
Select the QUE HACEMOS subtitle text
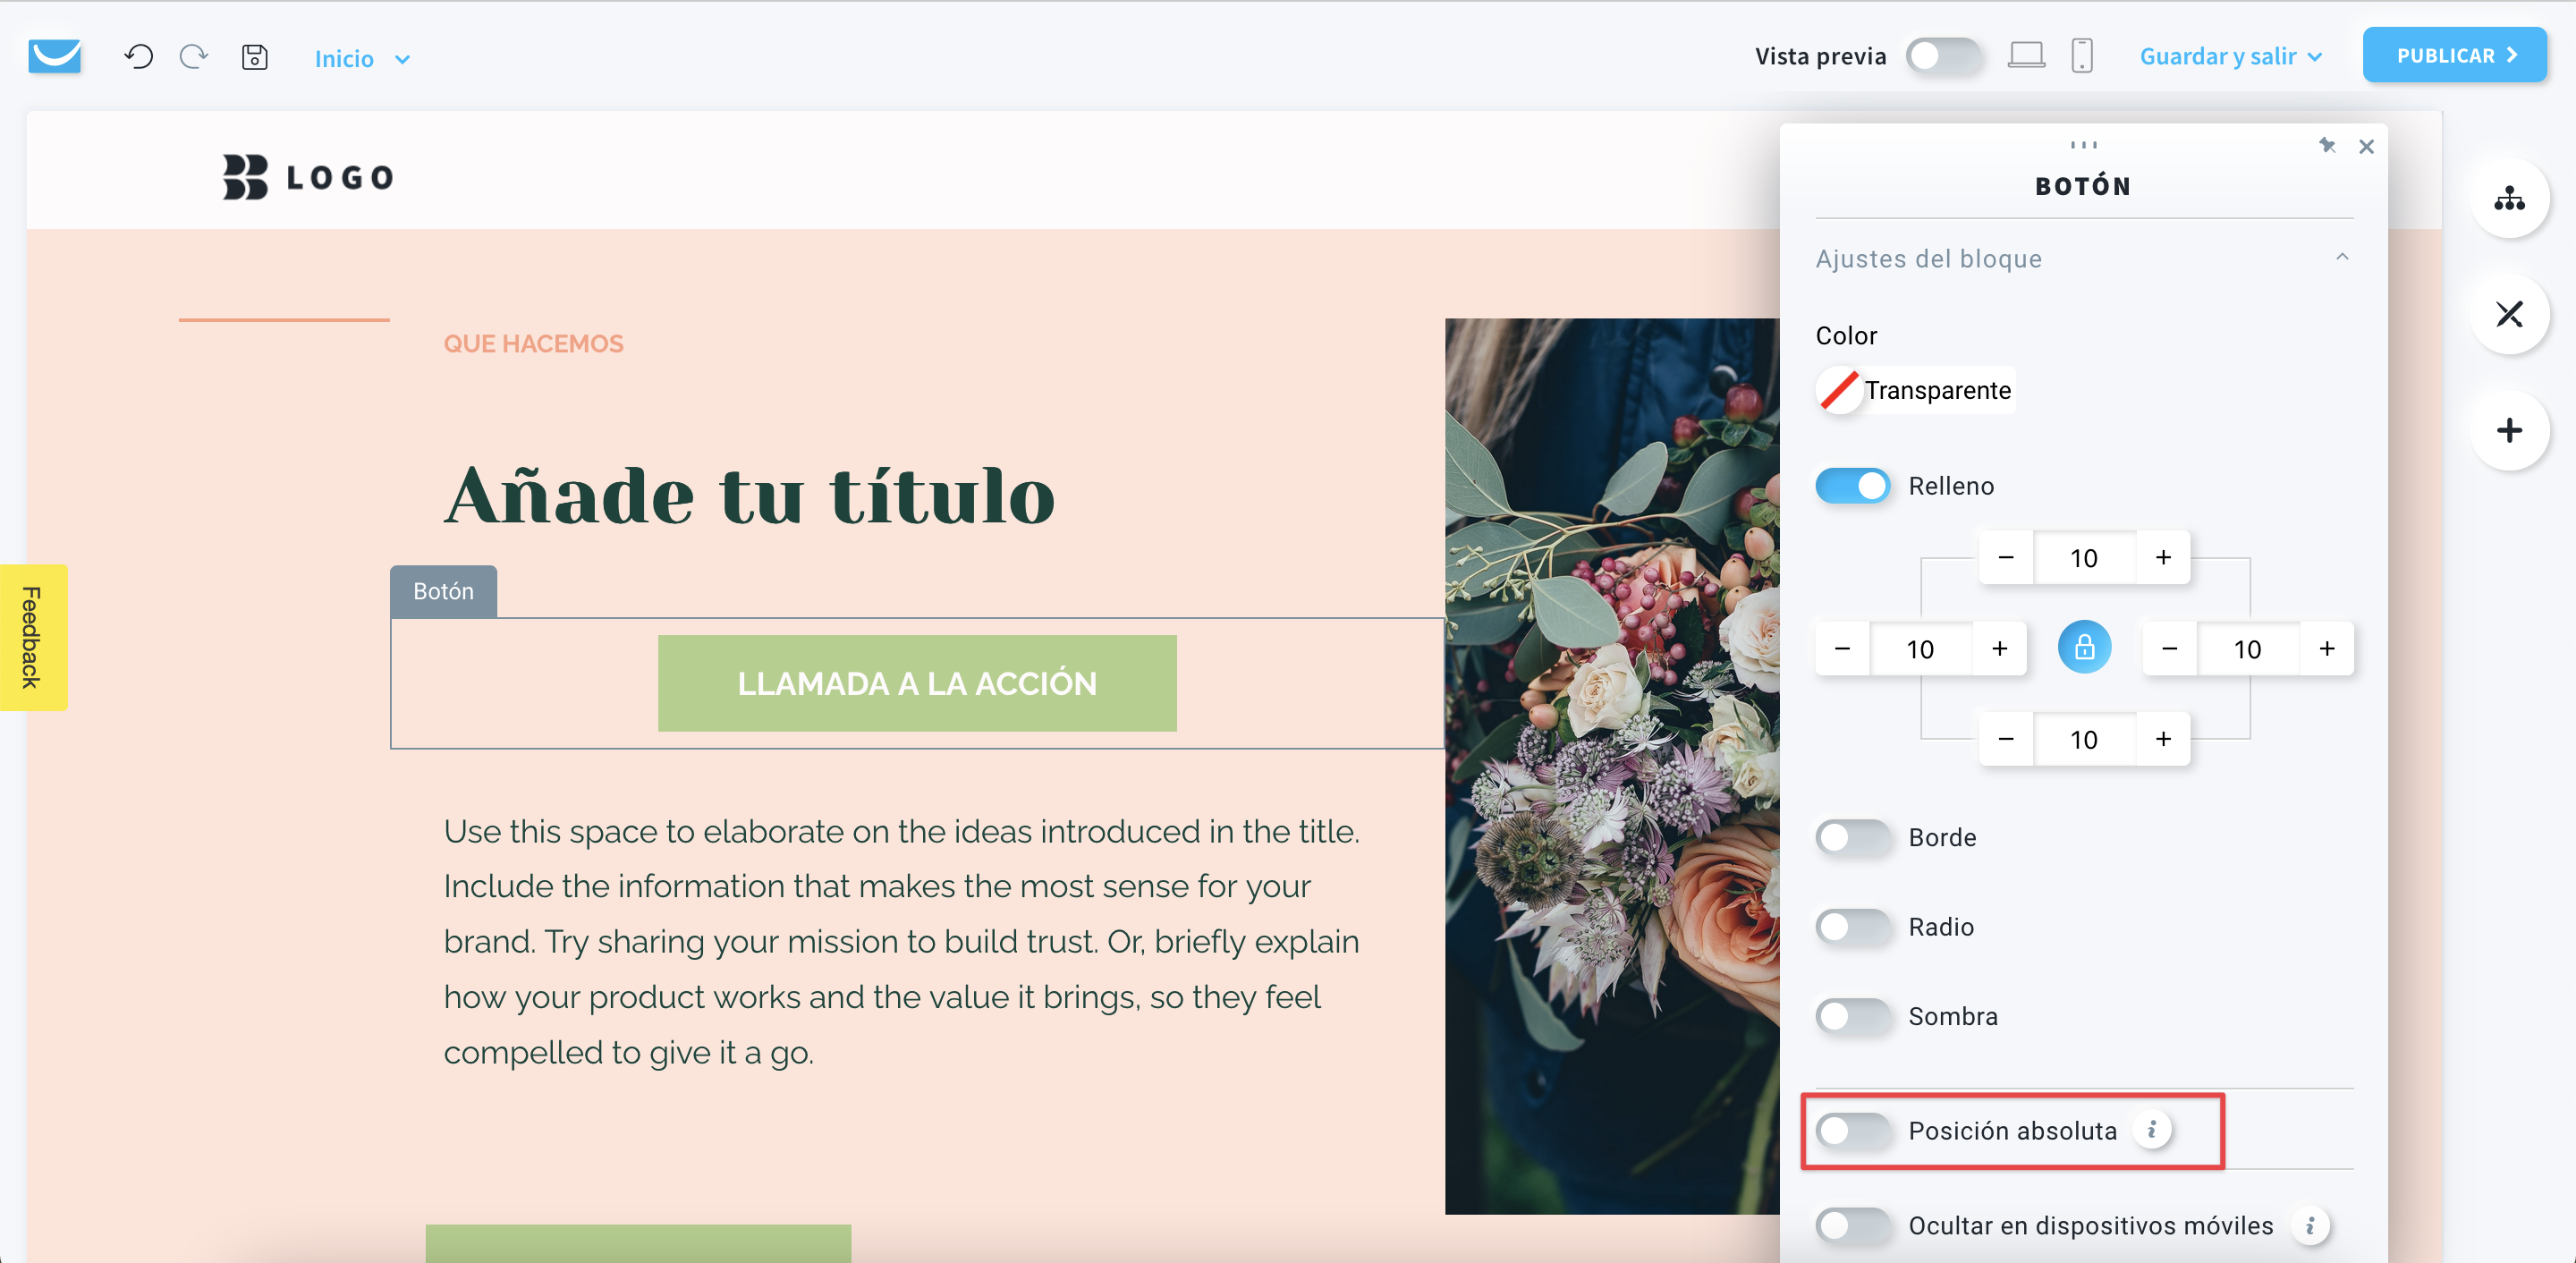coord(533,344)
